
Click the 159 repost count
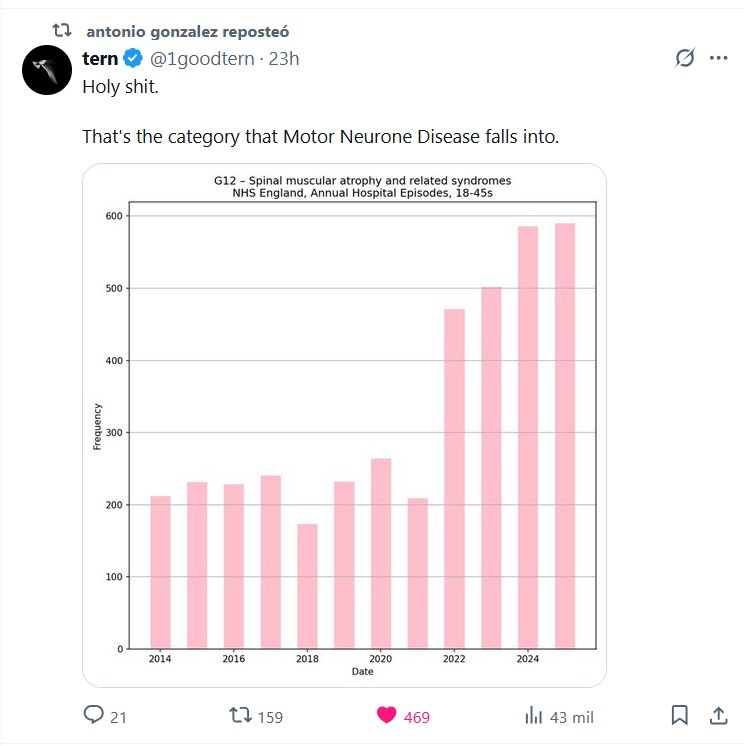coord(270,717)
